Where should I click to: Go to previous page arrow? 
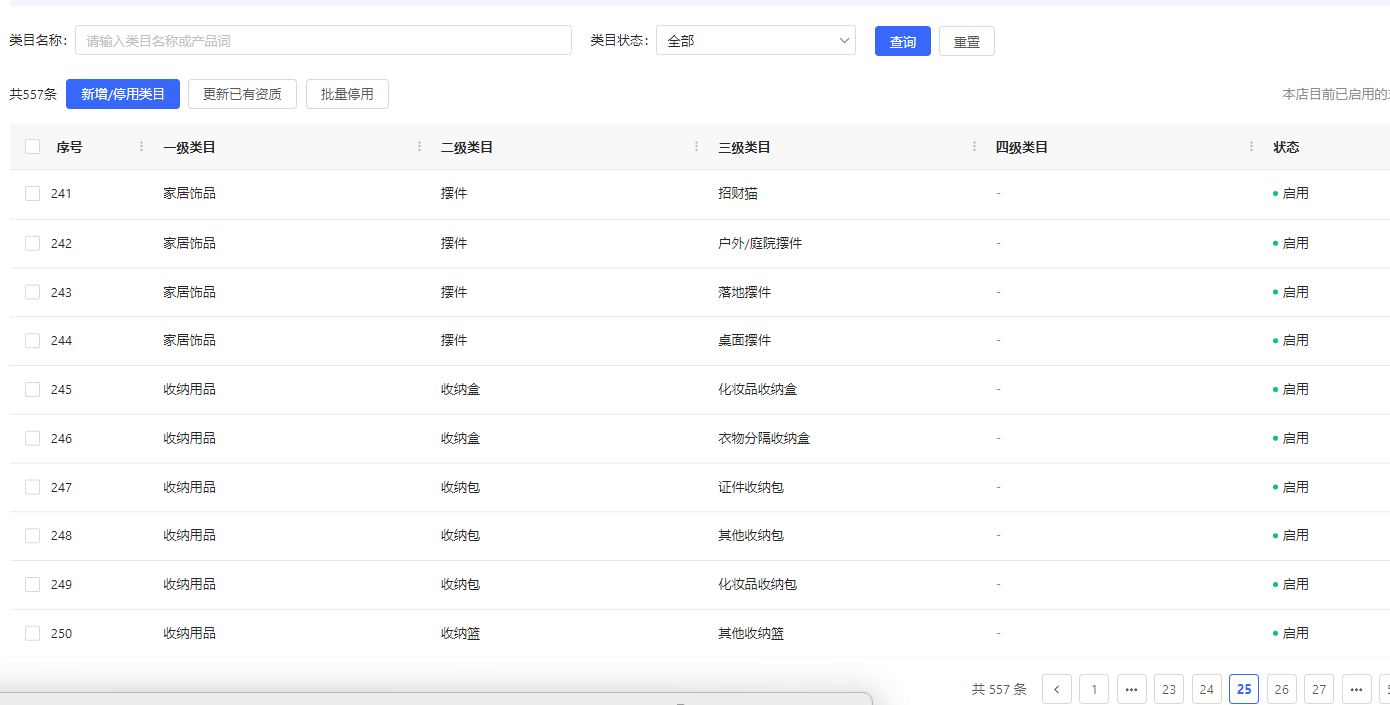pos(1057,689)
